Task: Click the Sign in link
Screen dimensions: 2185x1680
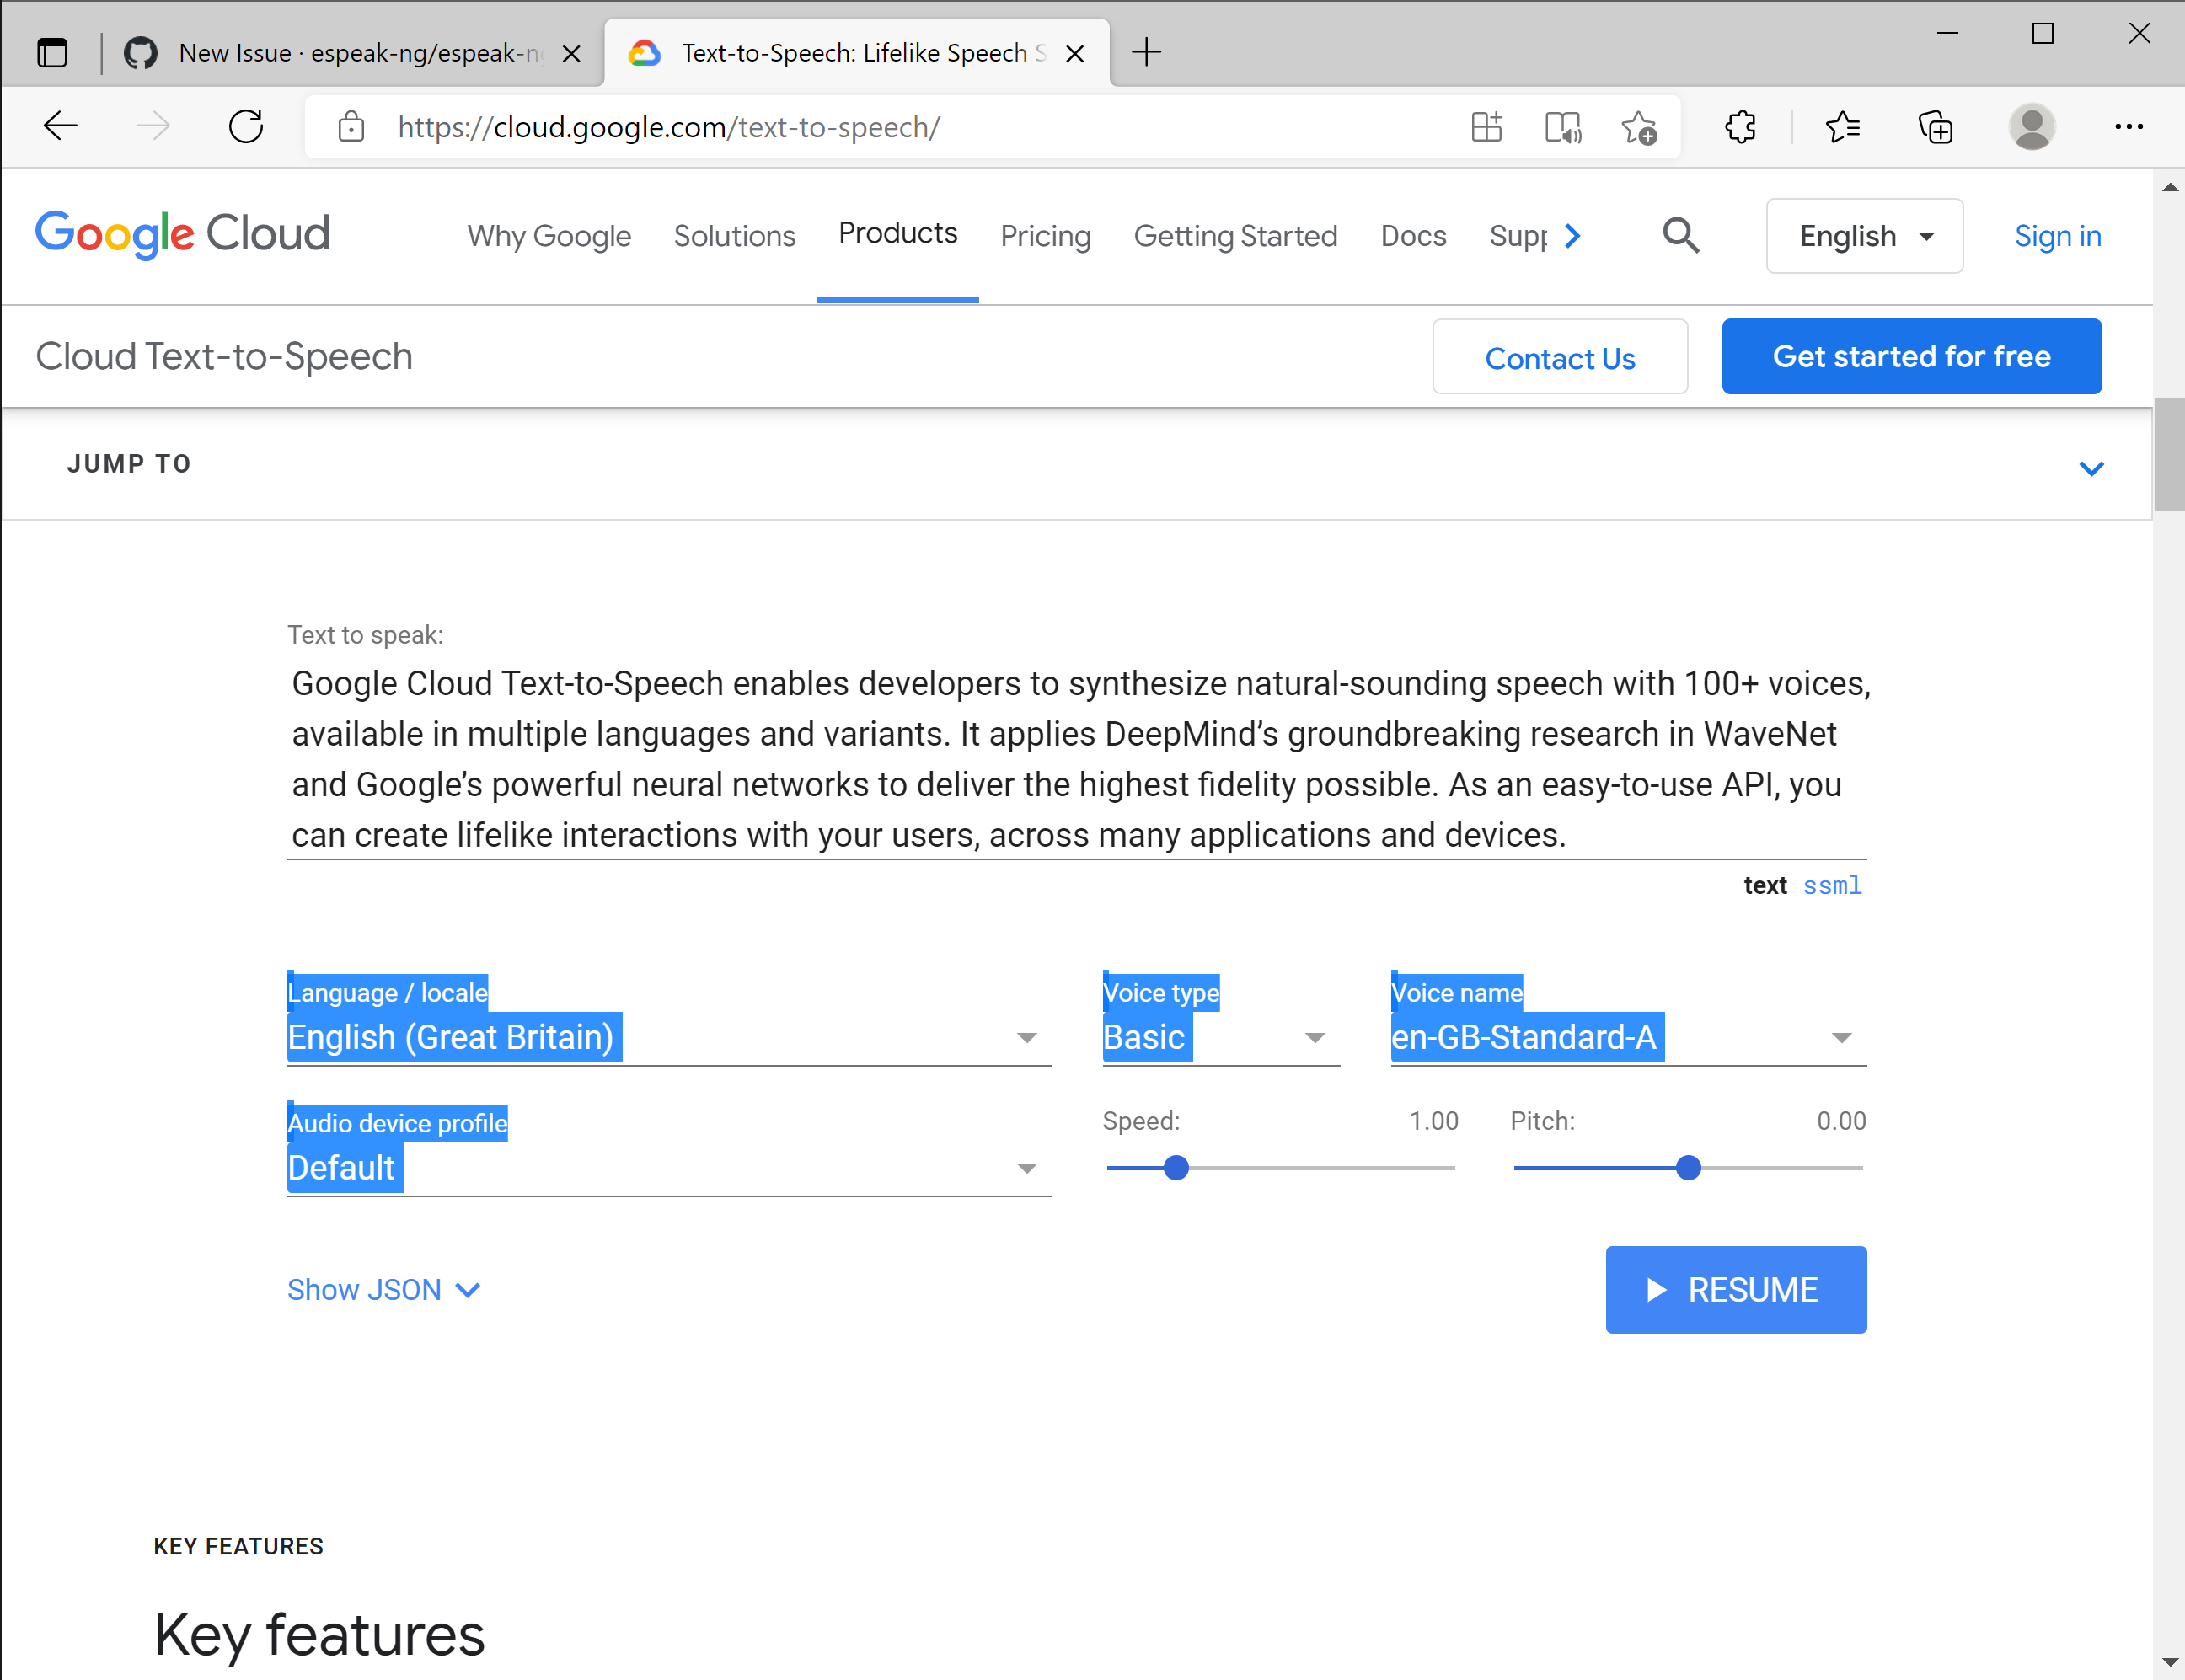Action: [2058, 236]
